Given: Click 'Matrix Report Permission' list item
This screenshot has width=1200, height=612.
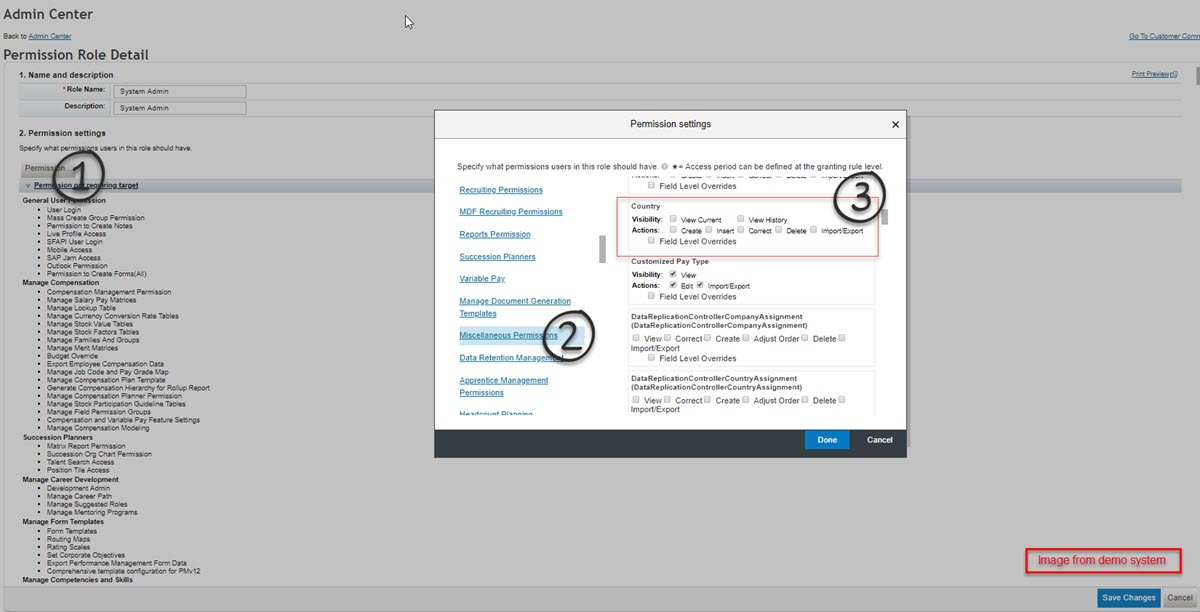Looking at the screenshot, I should pos(86,446).
